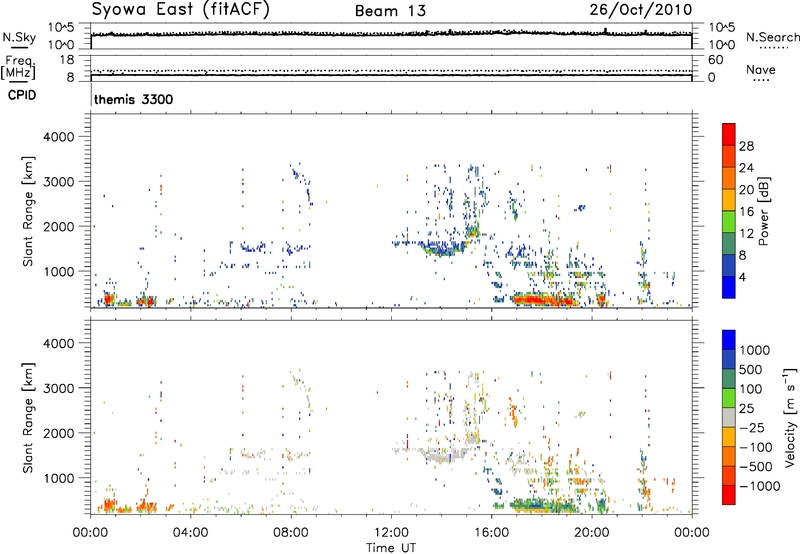Click the 'Power [dB]' colorbar label
The image size is (800, 554).
(763, 211)
